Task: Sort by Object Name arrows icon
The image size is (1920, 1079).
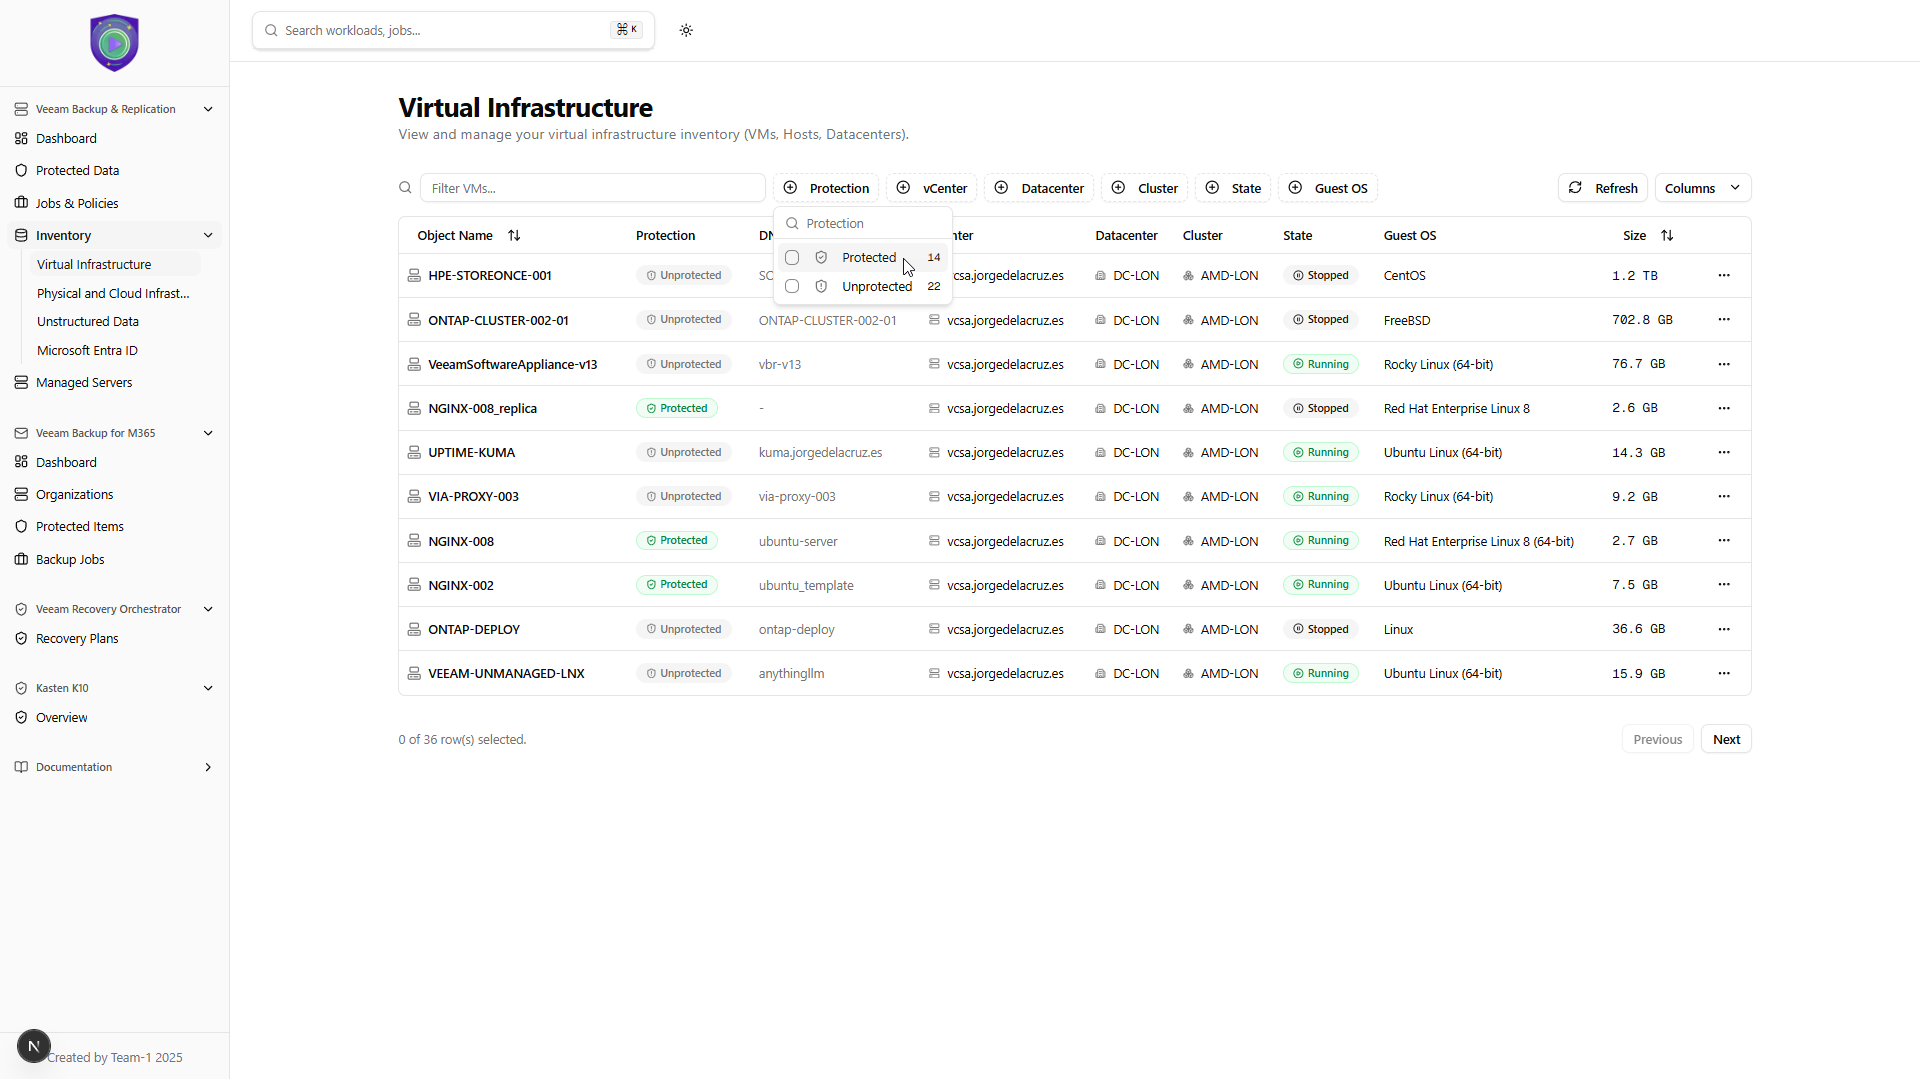Action: click(x=514, y=236)
